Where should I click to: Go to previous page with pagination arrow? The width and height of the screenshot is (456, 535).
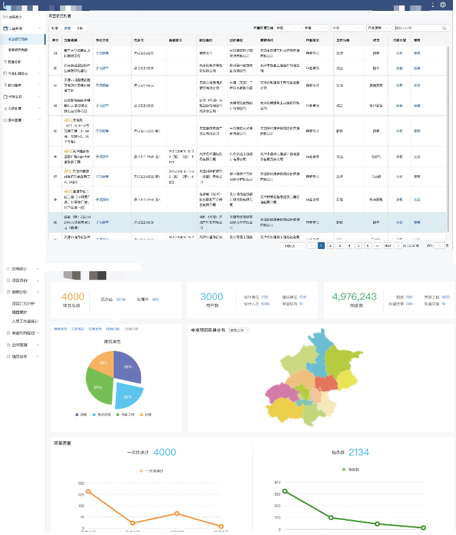[311, 246]
